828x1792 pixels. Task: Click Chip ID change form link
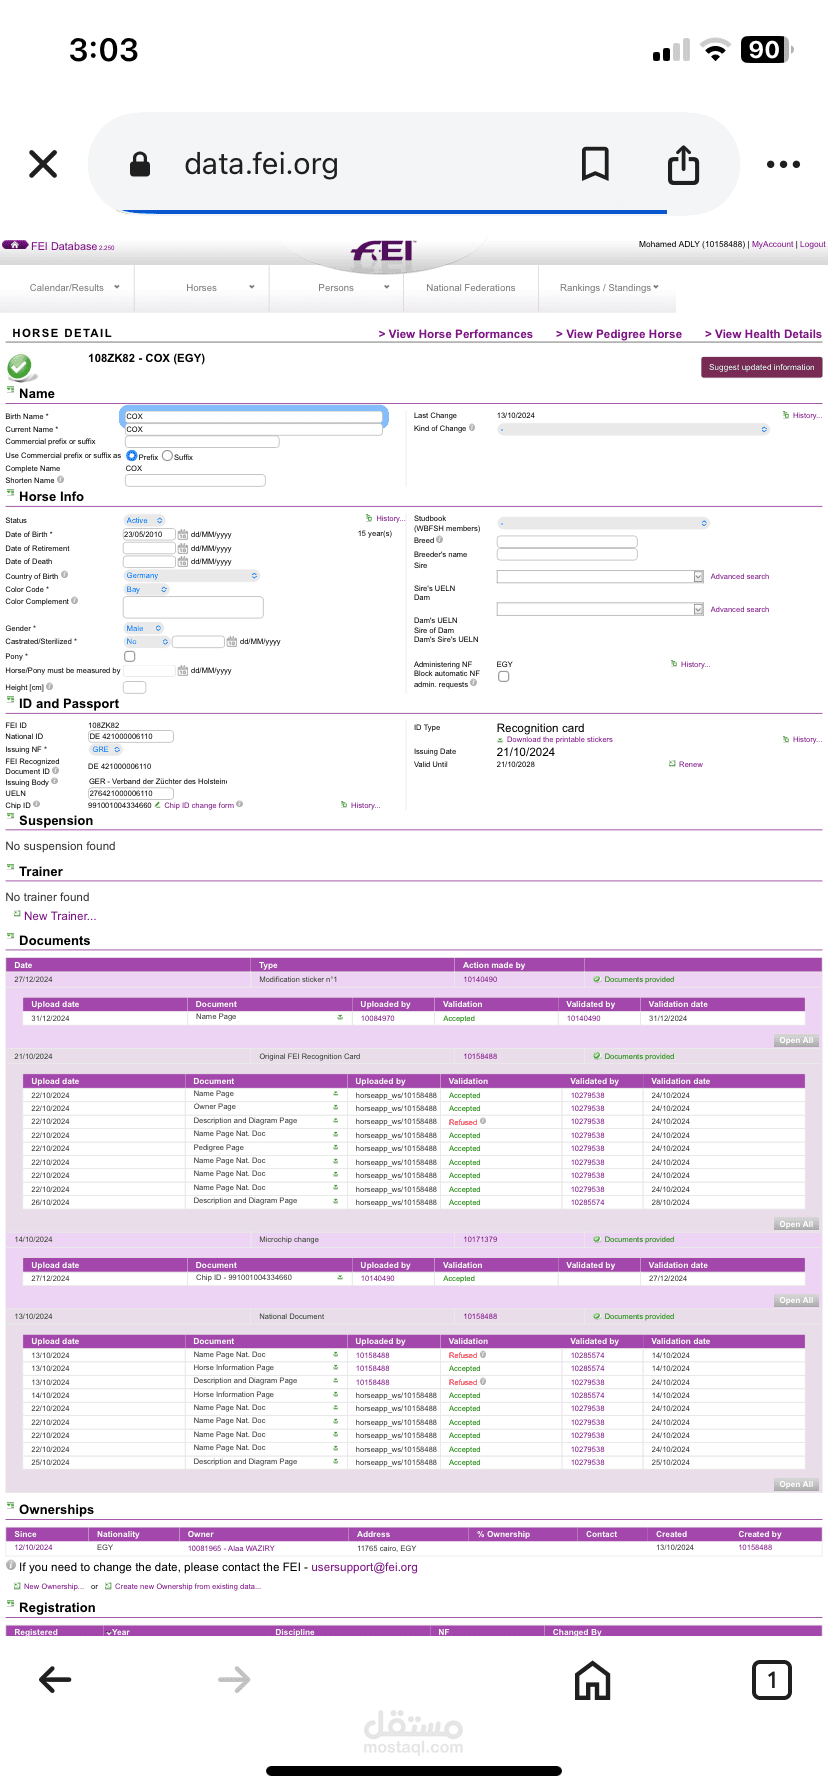[x=199, y=805]
